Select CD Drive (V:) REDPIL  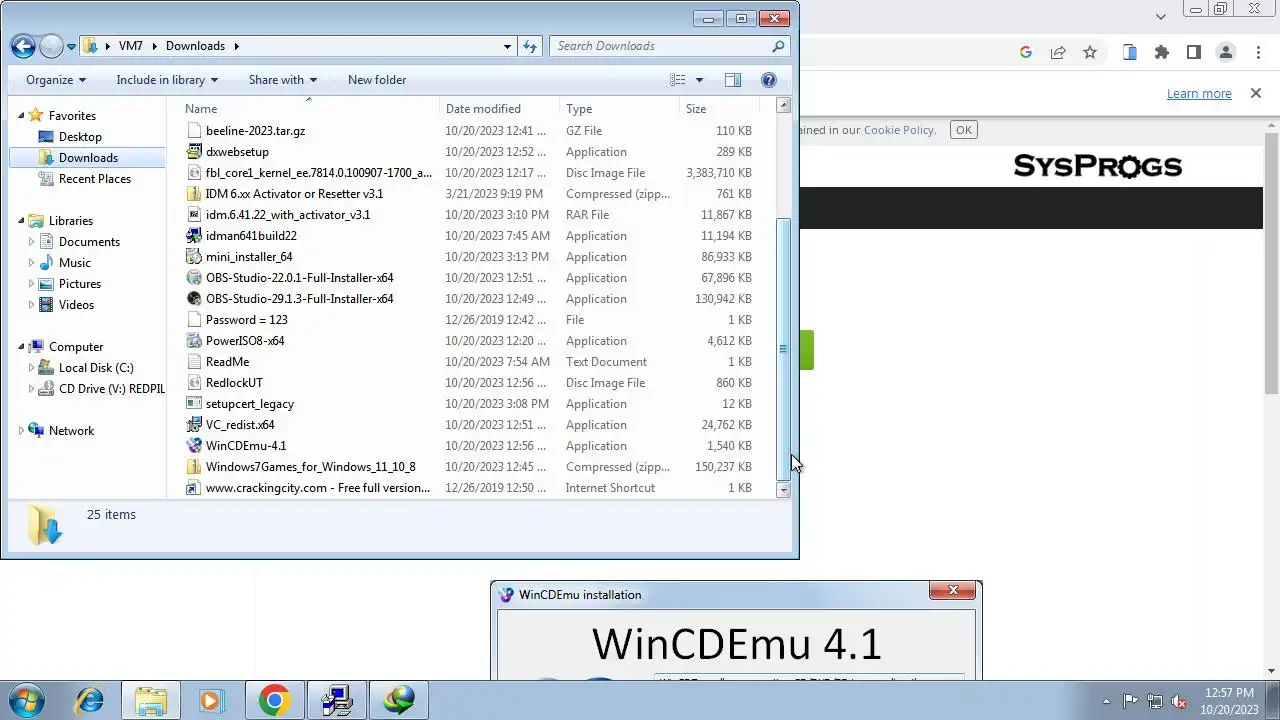point(111,389)
